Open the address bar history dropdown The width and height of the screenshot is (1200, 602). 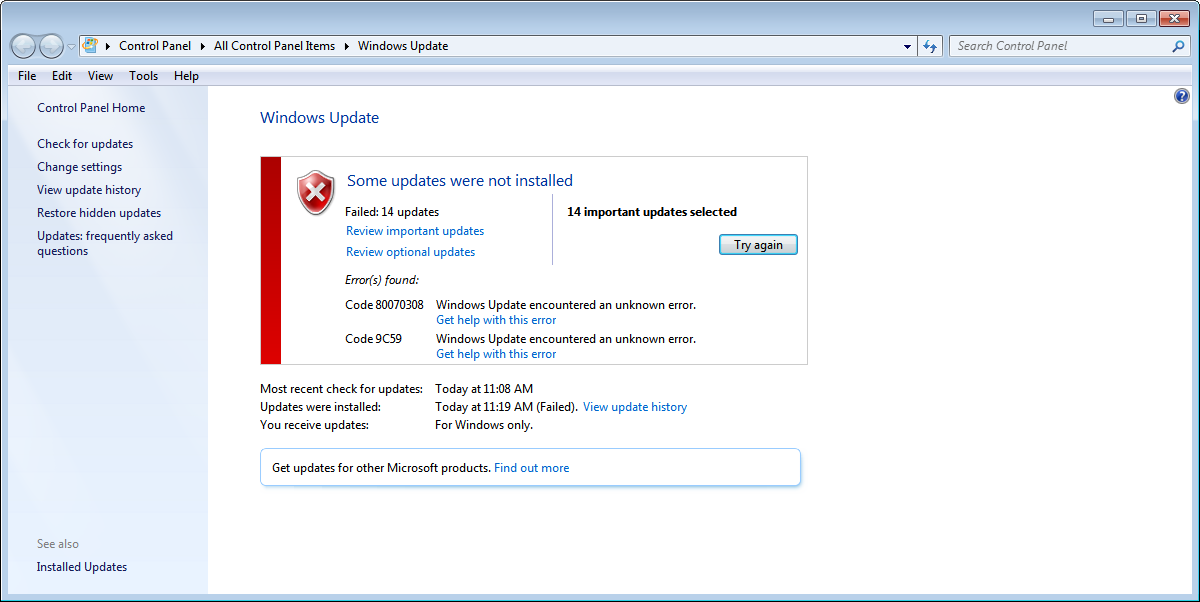907,46
